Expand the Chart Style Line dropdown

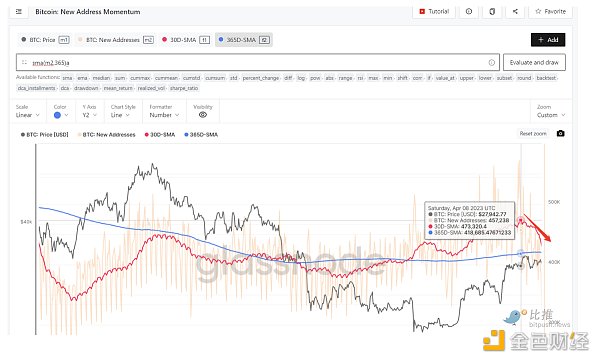tap(119, 115)
